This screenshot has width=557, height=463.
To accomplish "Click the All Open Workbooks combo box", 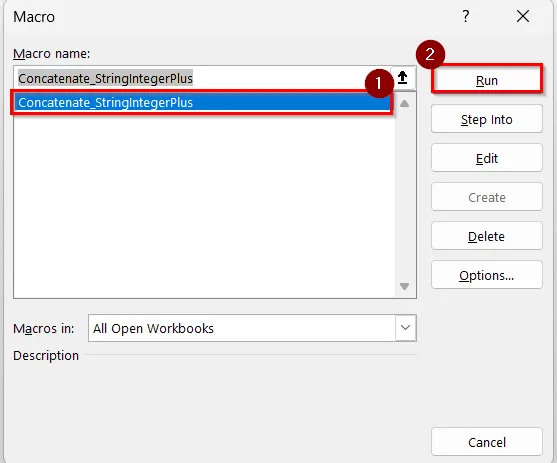I will pos(252,328).
